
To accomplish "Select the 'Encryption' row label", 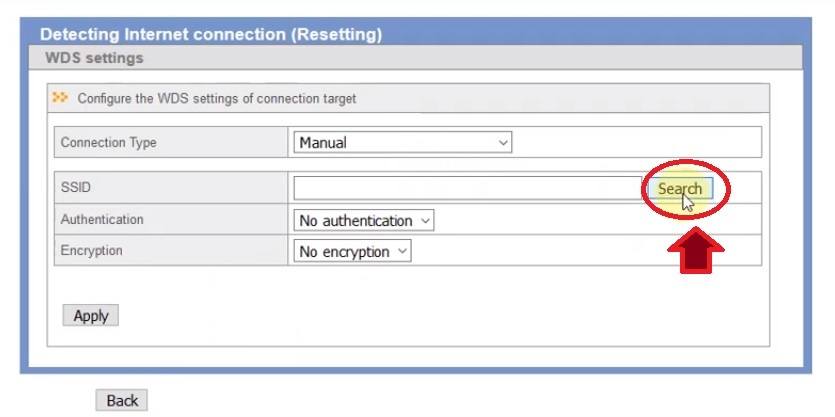I will tap(92, 251).
